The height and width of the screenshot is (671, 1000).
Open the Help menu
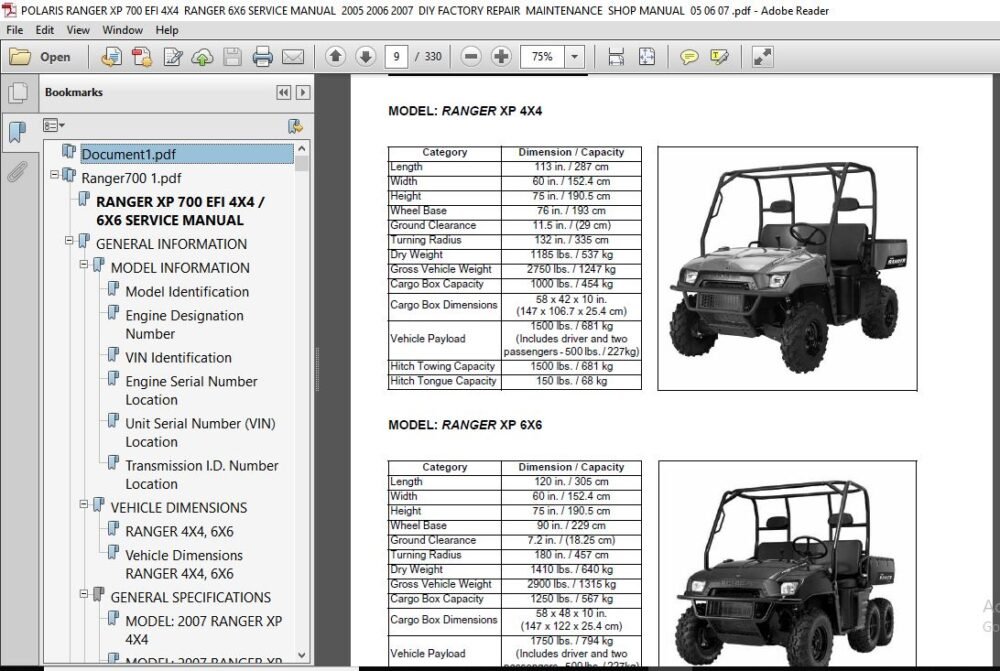click(167, 30)
